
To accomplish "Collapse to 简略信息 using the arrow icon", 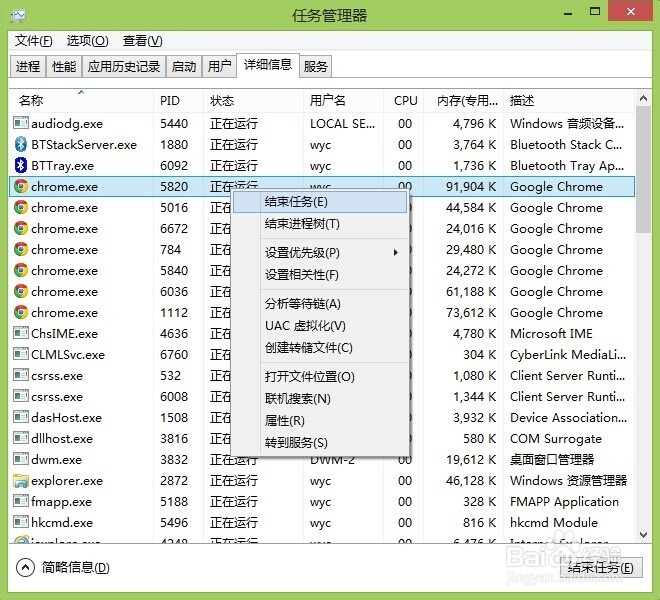I will click(x=25, y=568).
